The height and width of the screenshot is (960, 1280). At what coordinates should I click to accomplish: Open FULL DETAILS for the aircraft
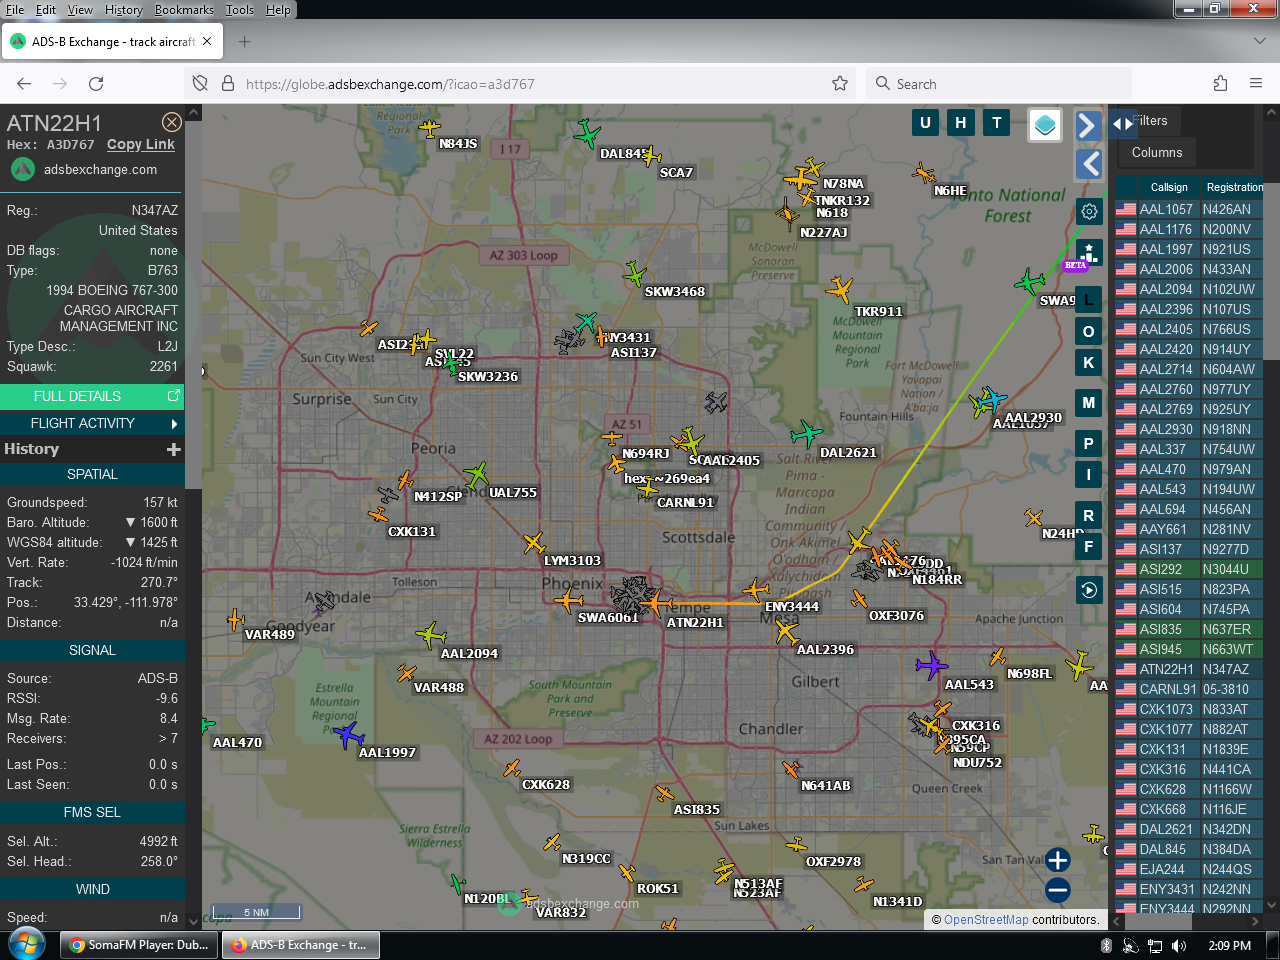[x=92, y=396]
